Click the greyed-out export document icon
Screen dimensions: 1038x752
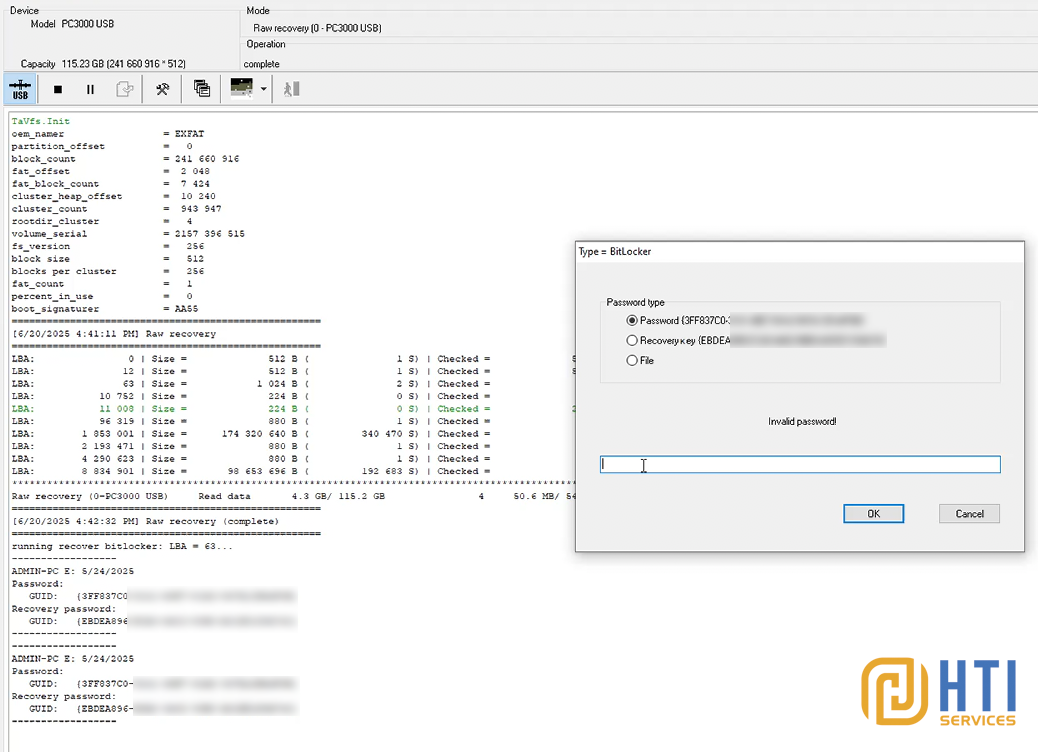124,89
